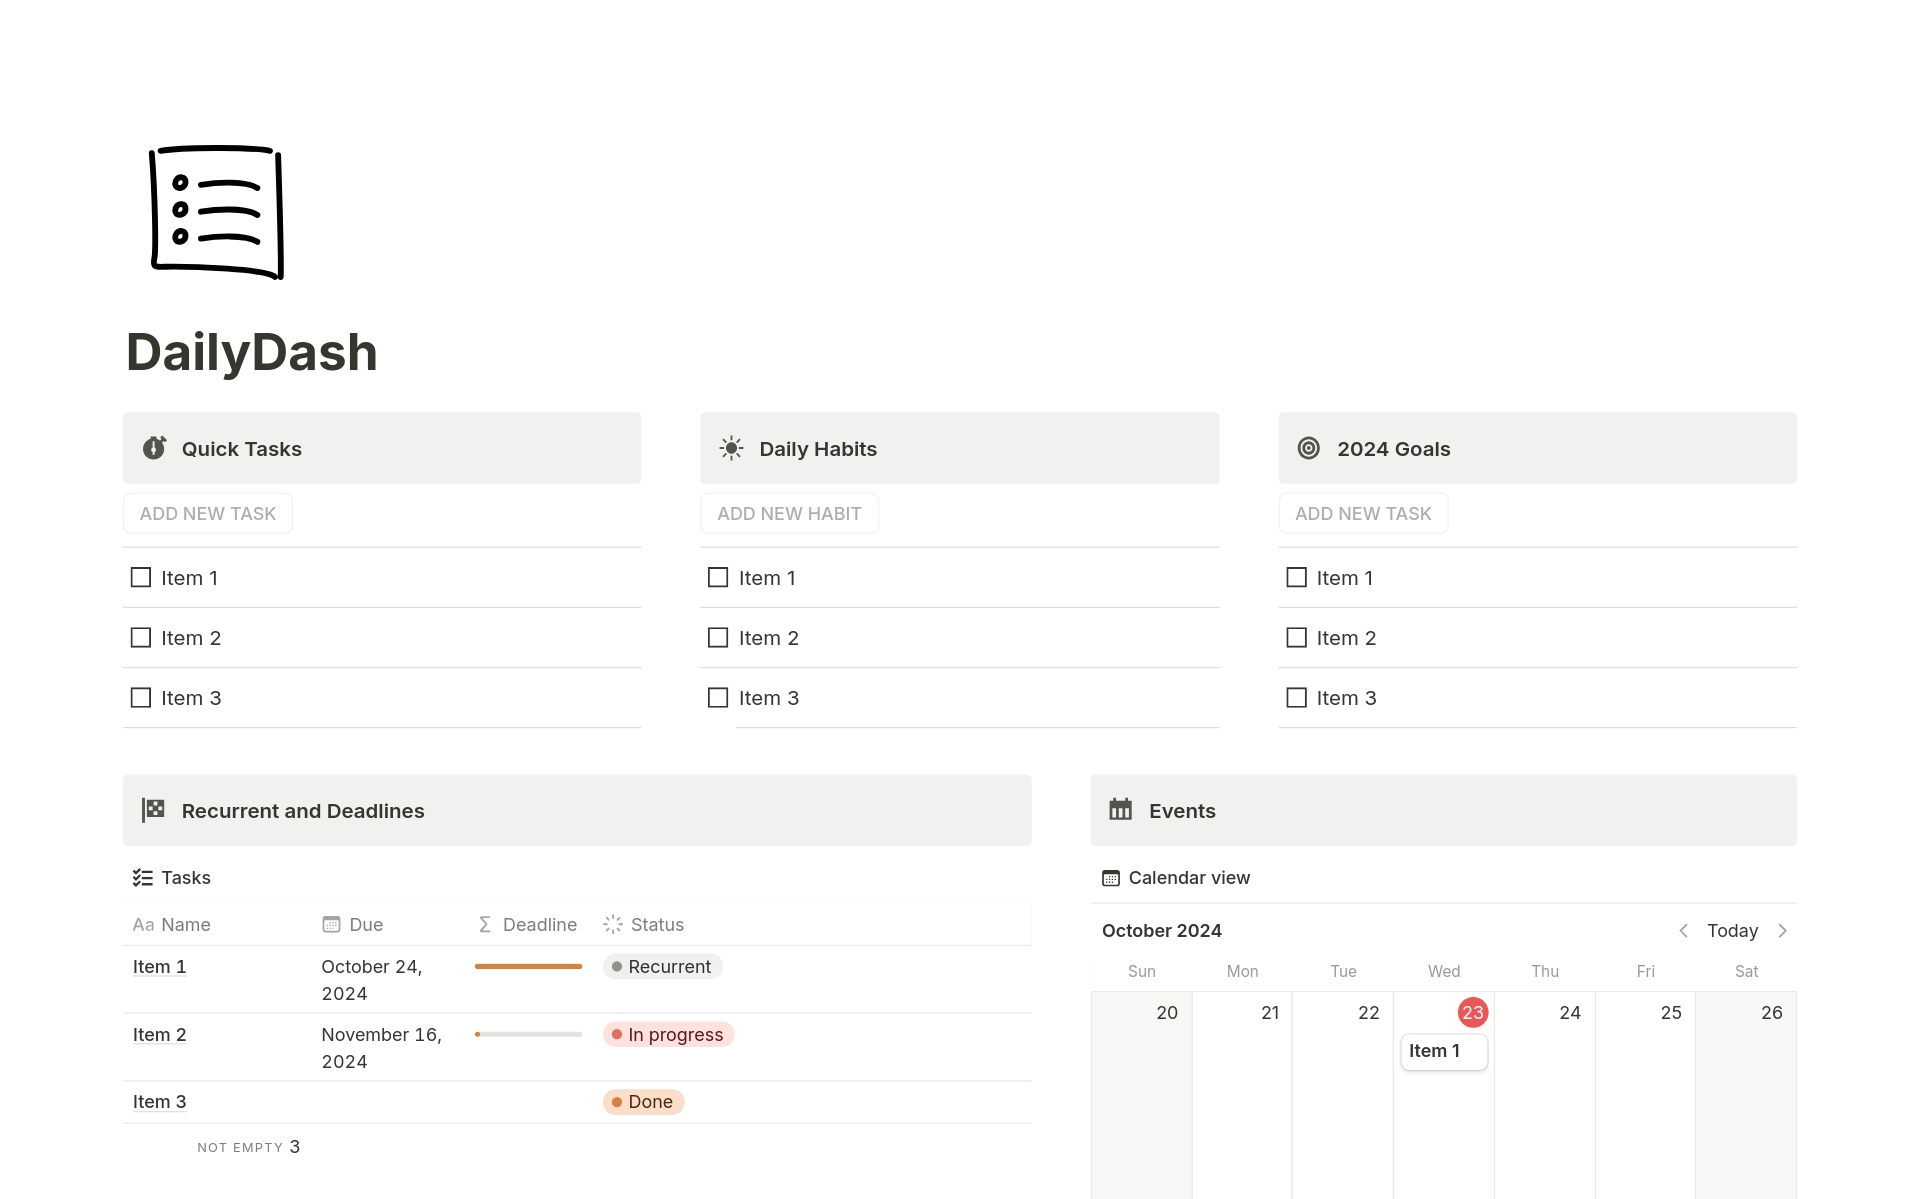Check Item 2 under Daily Habits

(x=717, y=637)
